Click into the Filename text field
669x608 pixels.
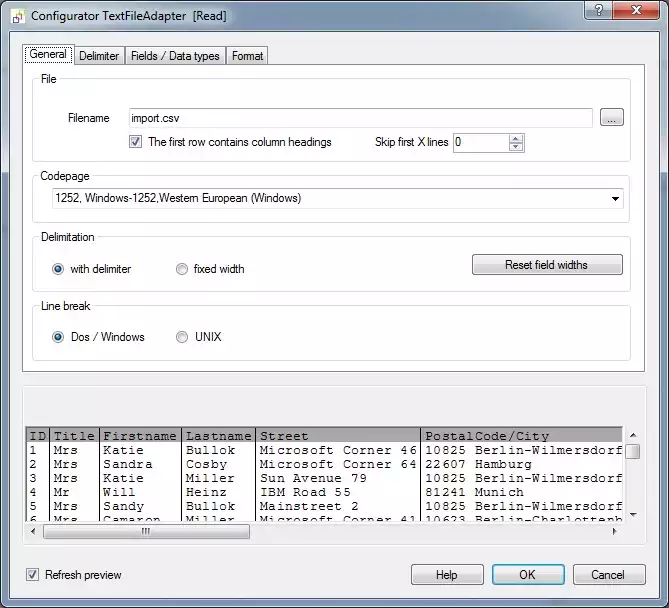(360, 118)
